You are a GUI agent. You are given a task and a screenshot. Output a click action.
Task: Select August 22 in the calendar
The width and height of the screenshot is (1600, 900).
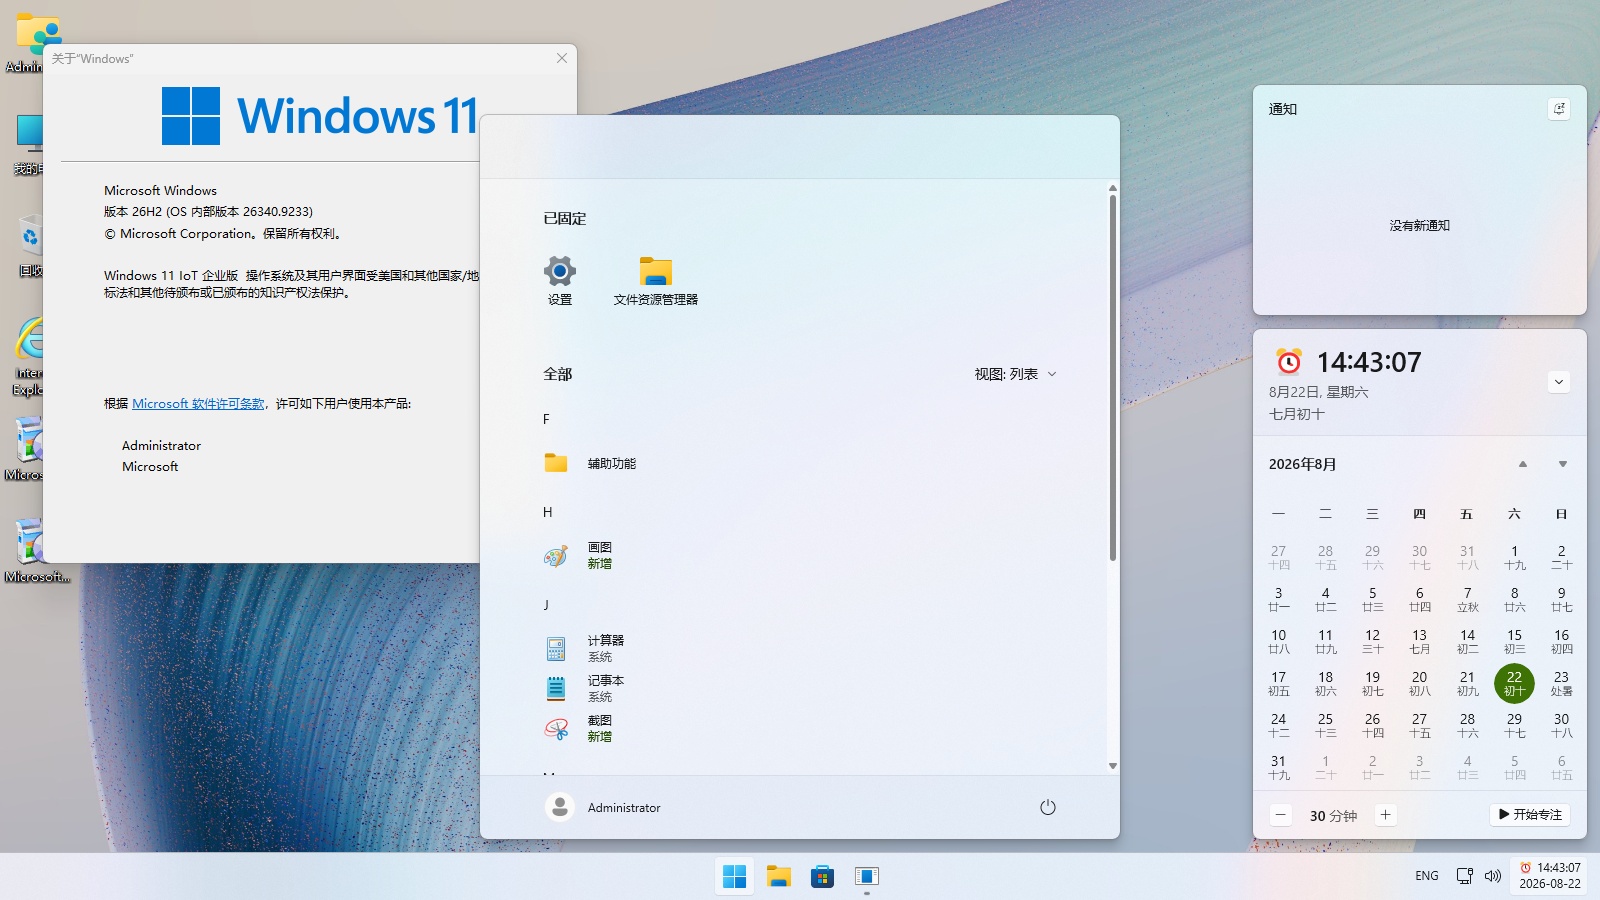[1514, 684]
